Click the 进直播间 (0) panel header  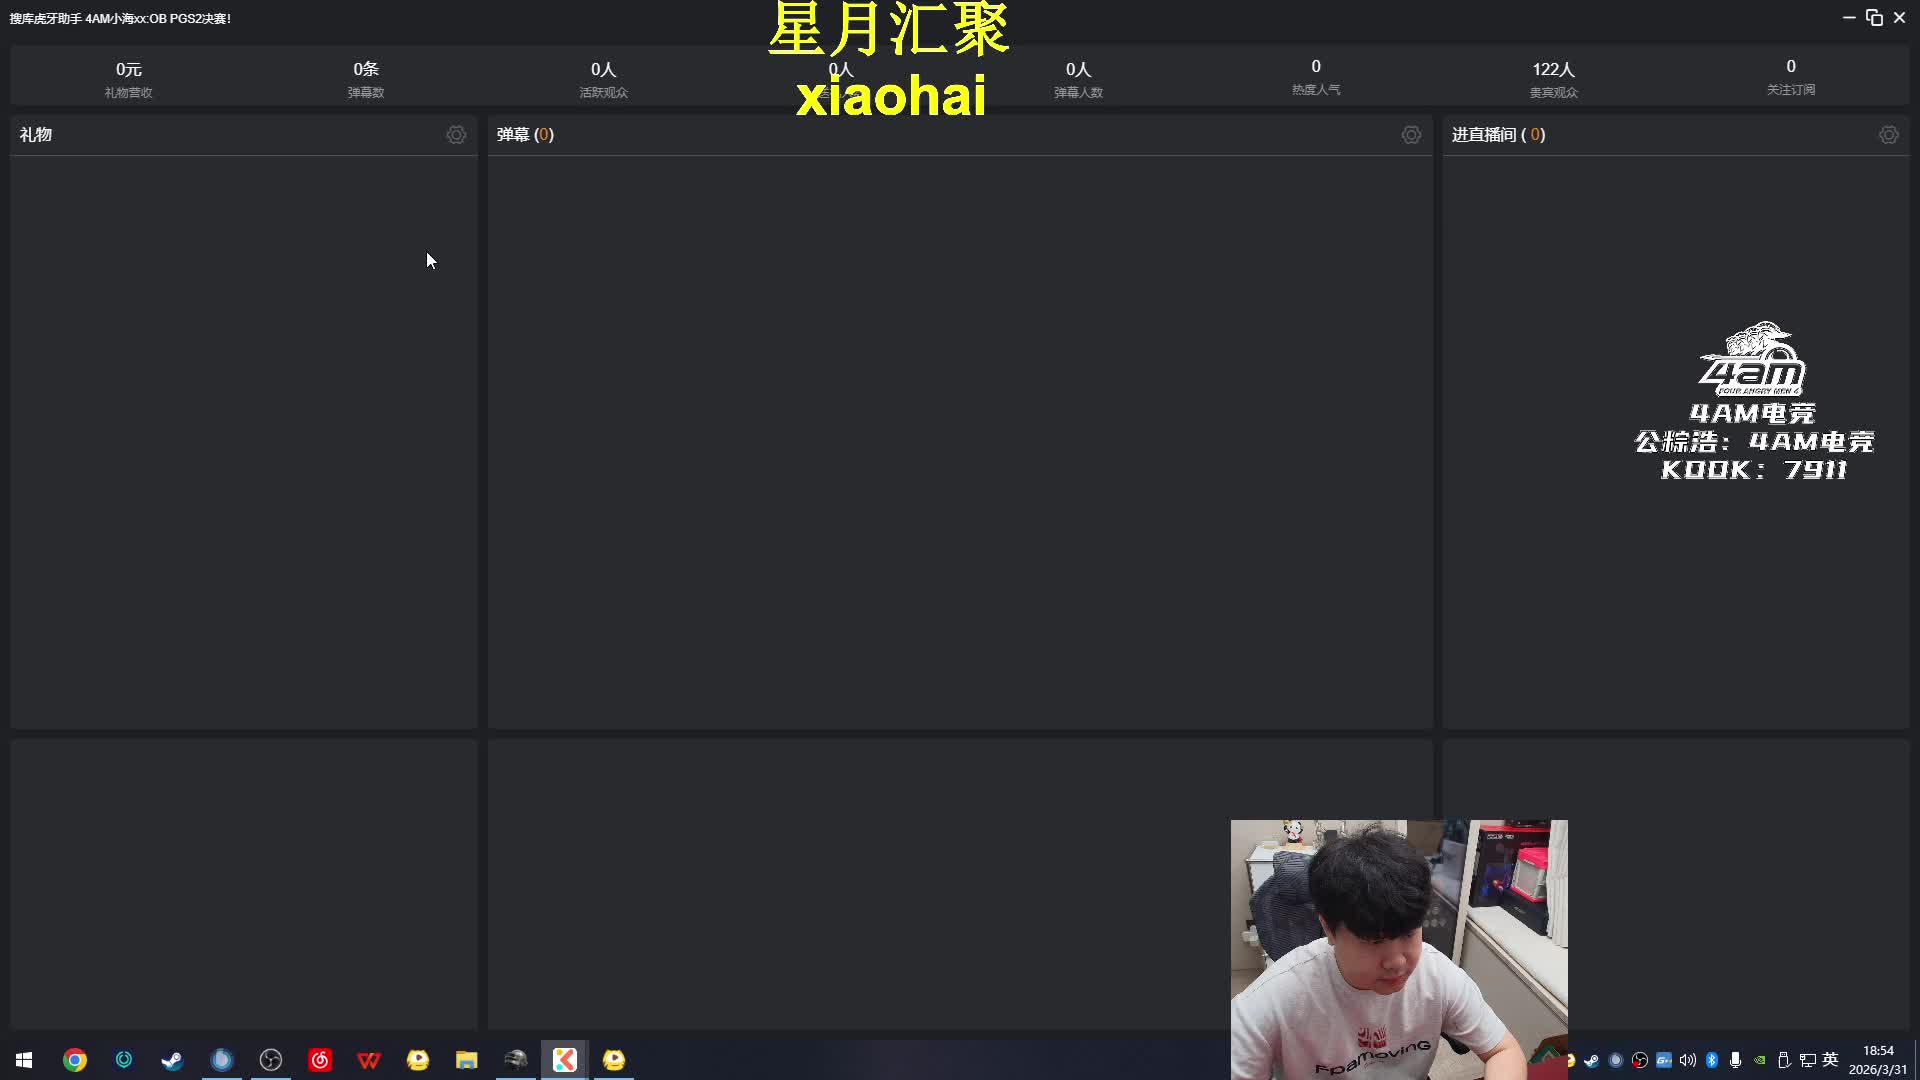[x=1498, y=135]
